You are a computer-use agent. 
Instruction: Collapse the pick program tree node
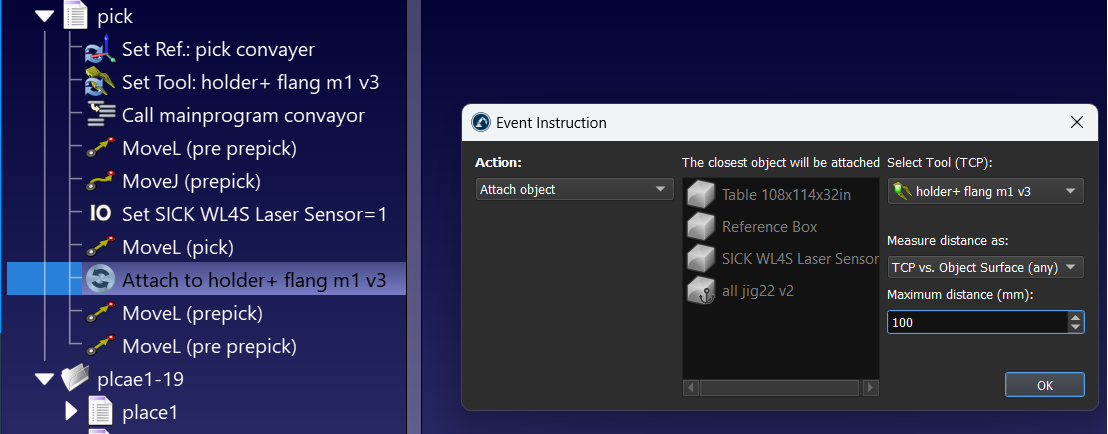[45, 16]
